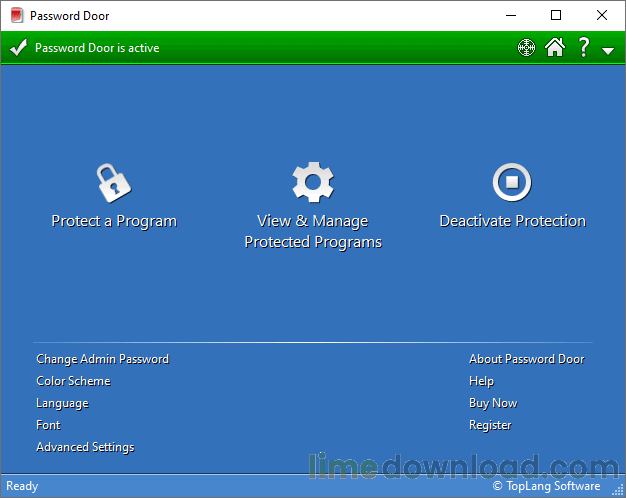Viewport: 626px width, 498px height.
Task: Open the Font settings link
Action: [48, 425]
